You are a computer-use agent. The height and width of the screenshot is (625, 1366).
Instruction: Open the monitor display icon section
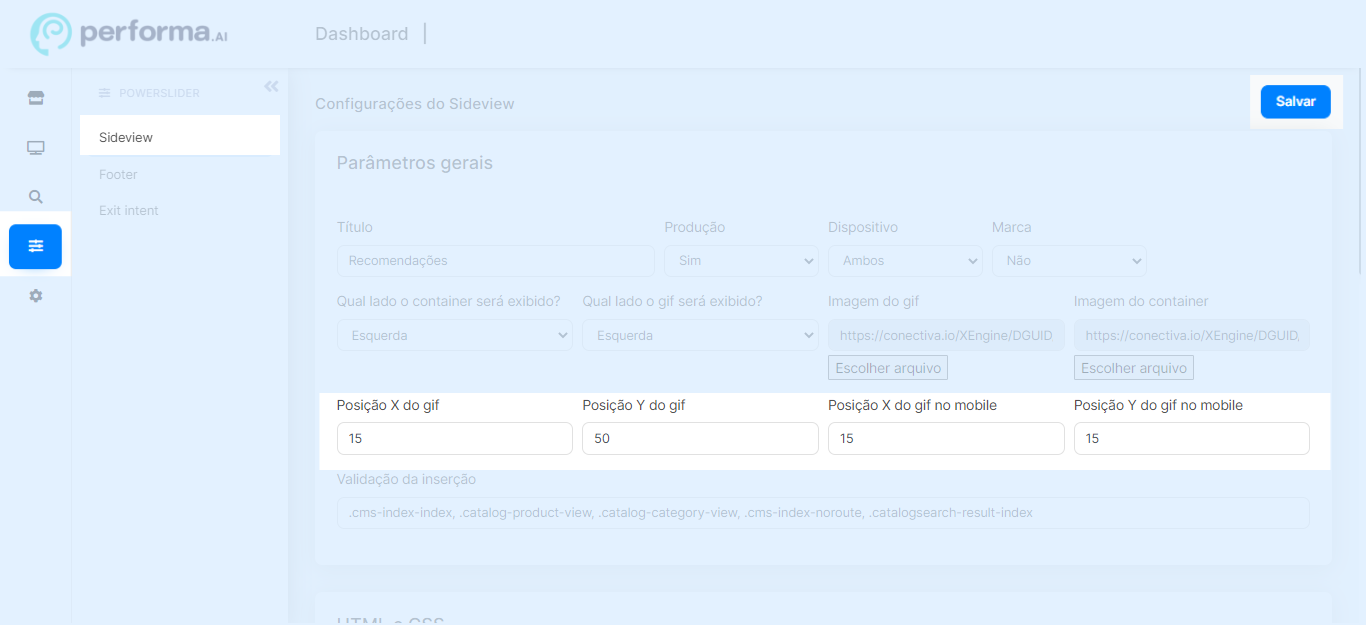tap(36, 148)
